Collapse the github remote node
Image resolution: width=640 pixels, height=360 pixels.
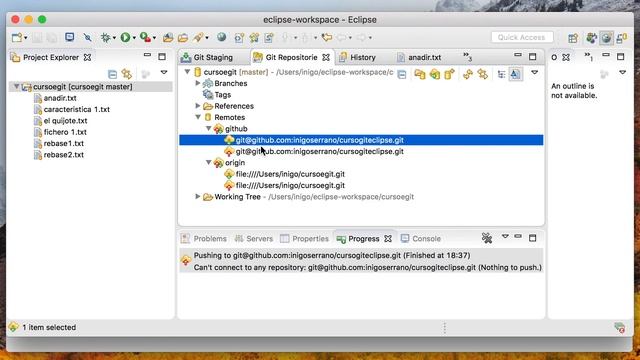[x=209, y=129]
